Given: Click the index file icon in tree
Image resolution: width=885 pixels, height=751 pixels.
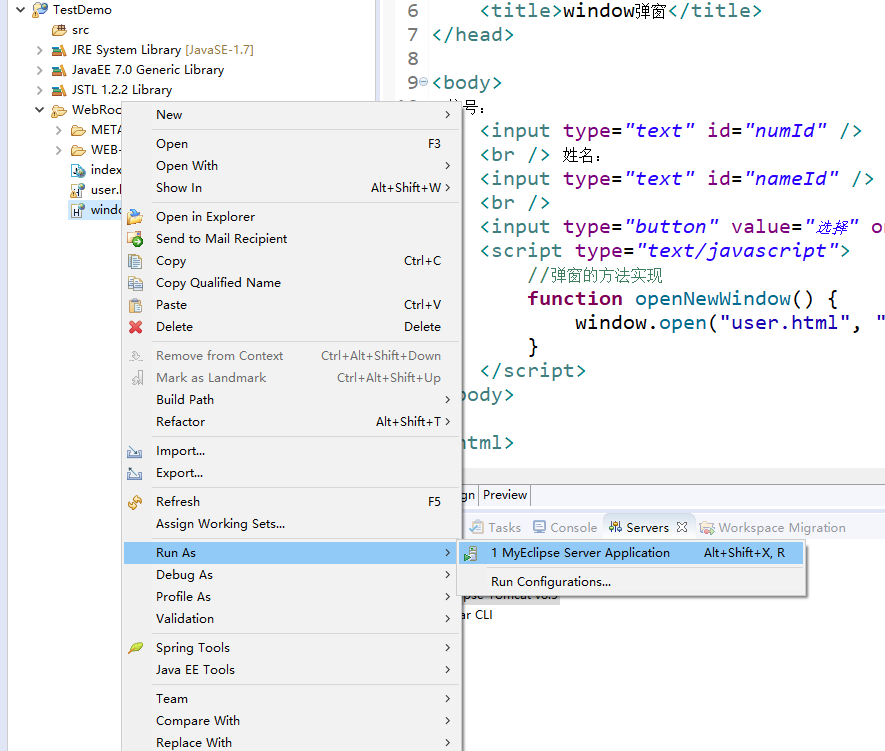Looking at the screenshot, I should [x=78, y=170].
